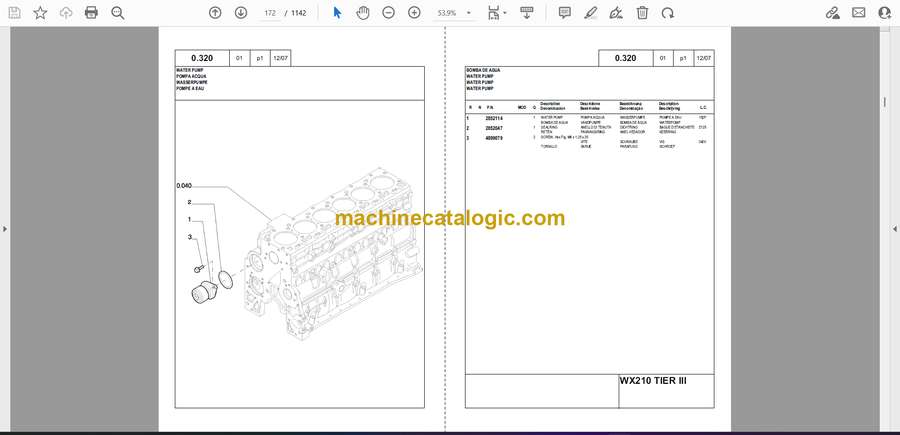Screen dimensions: 900x435
Task: Expand the left navigation pane arrow
Action: pyautogui.click(x=5, y=229)
